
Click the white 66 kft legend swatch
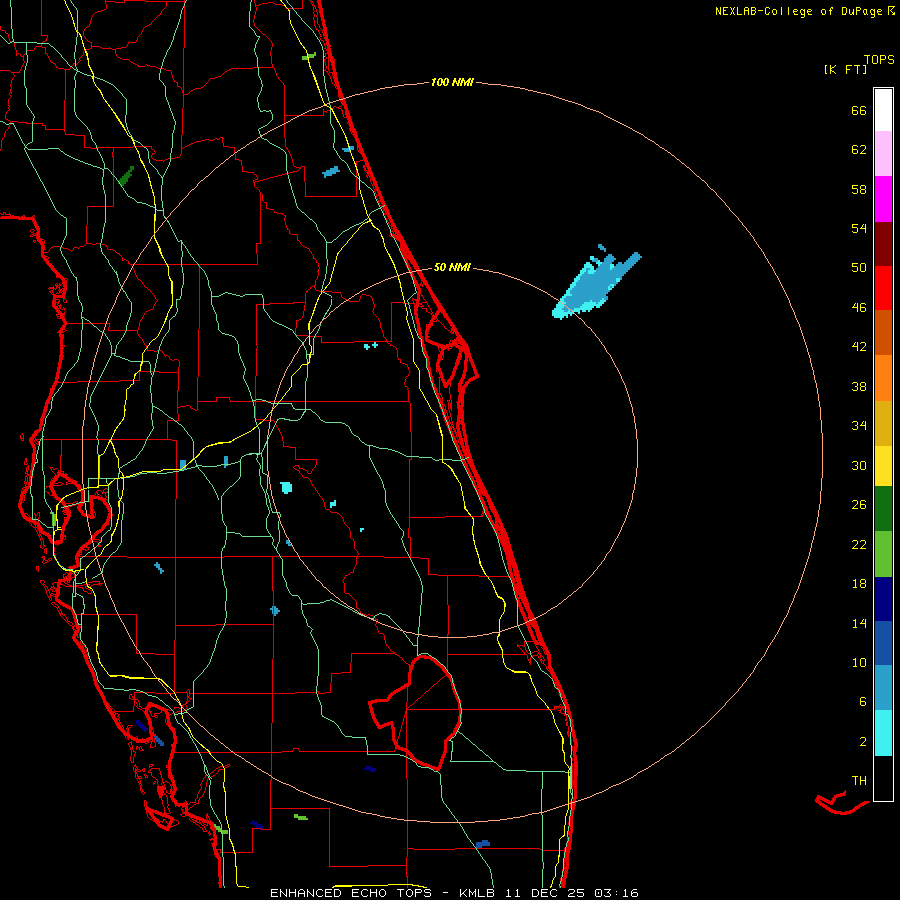(x=883, y=110)
